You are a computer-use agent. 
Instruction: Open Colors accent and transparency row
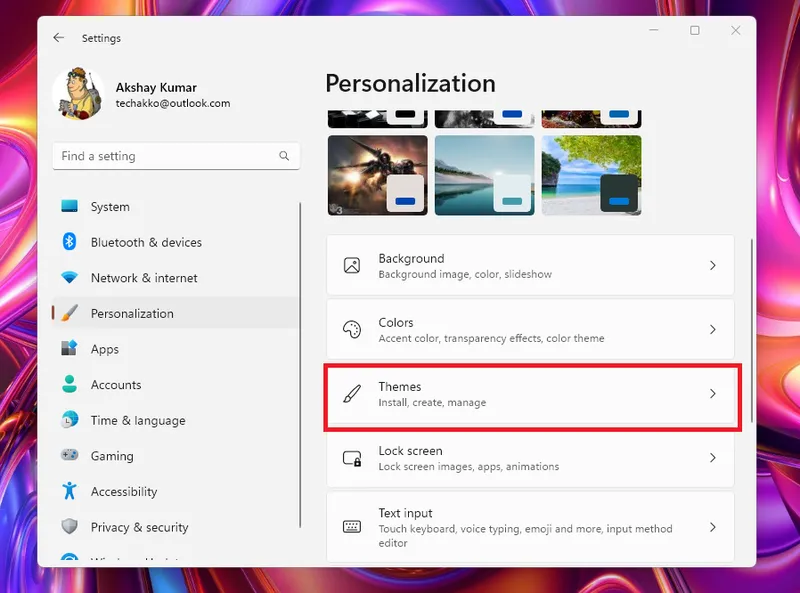tap(530, 330)
